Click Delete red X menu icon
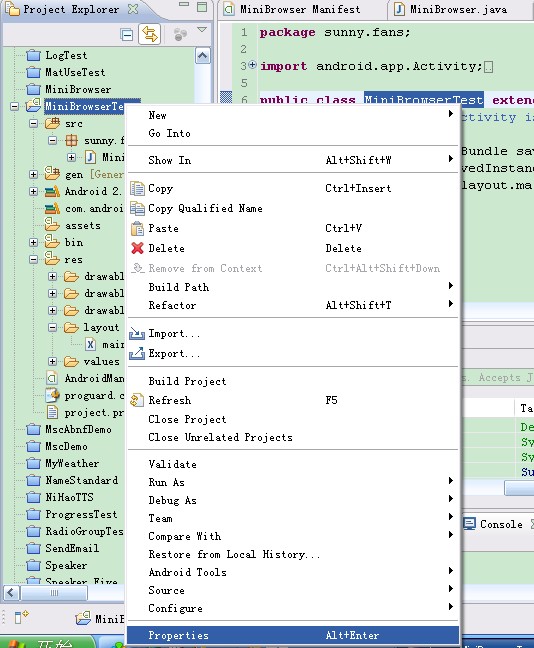Viewport: 534px width, 648px height. (x=137, y=248)
